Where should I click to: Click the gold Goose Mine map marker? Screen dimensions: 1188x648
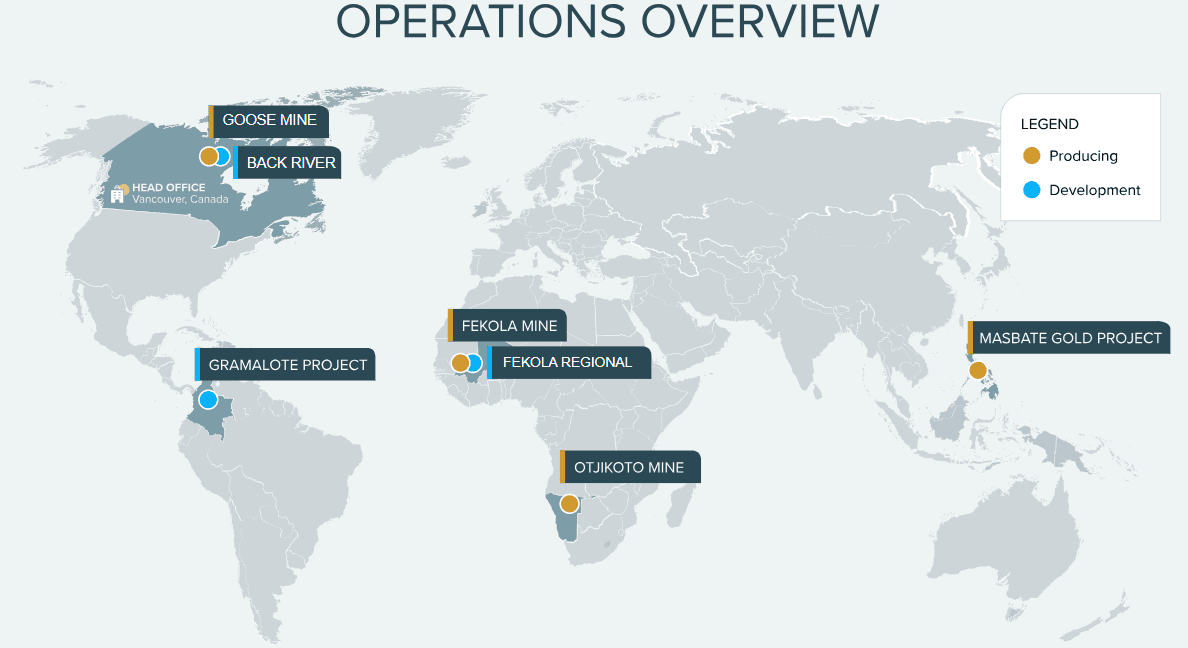coord(207,156)
